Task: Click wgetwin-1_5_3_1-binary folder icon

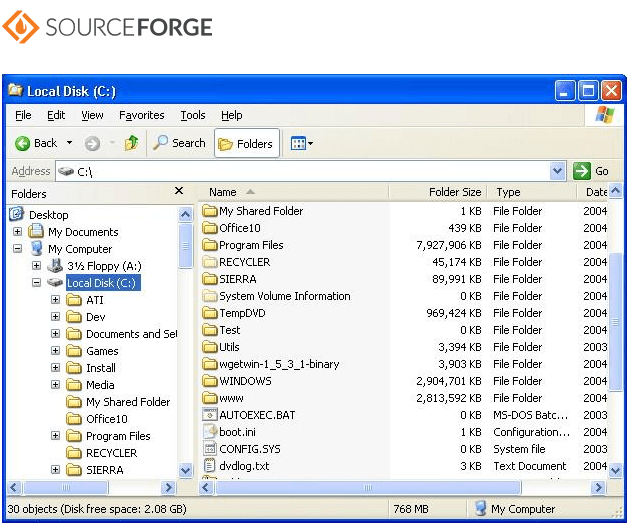Action: tap(210, 364)
